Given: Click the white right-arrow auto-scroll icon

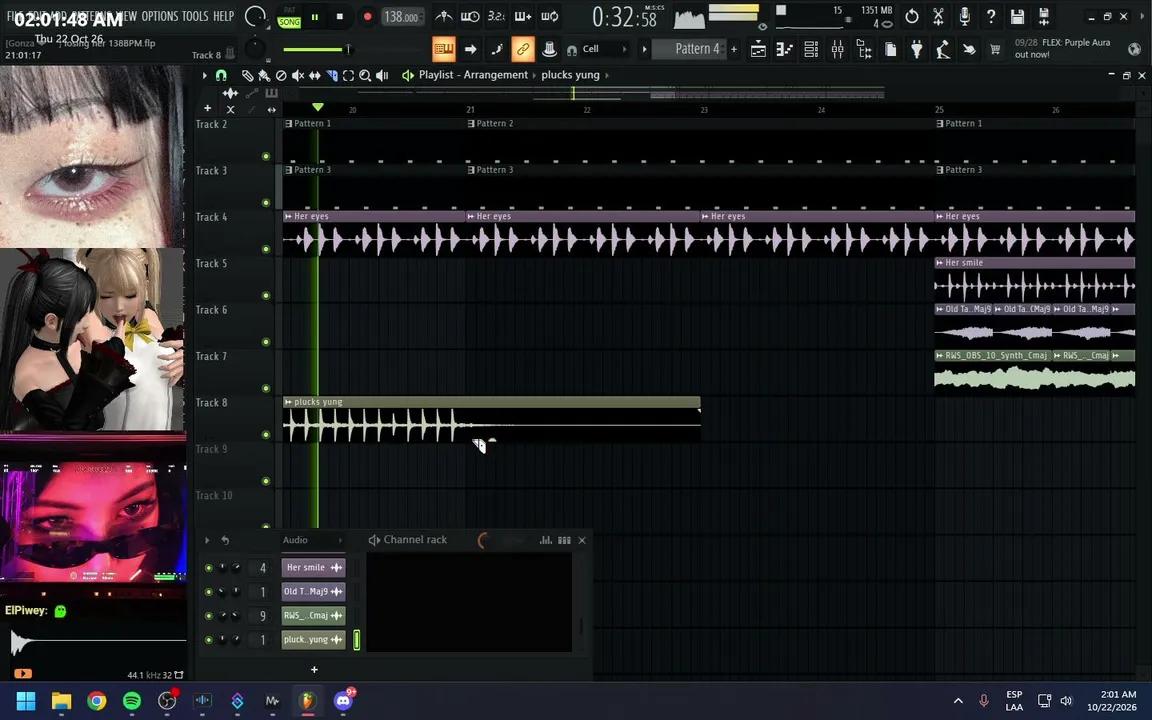Looking at the screenshot, I should tap(471, 49).
